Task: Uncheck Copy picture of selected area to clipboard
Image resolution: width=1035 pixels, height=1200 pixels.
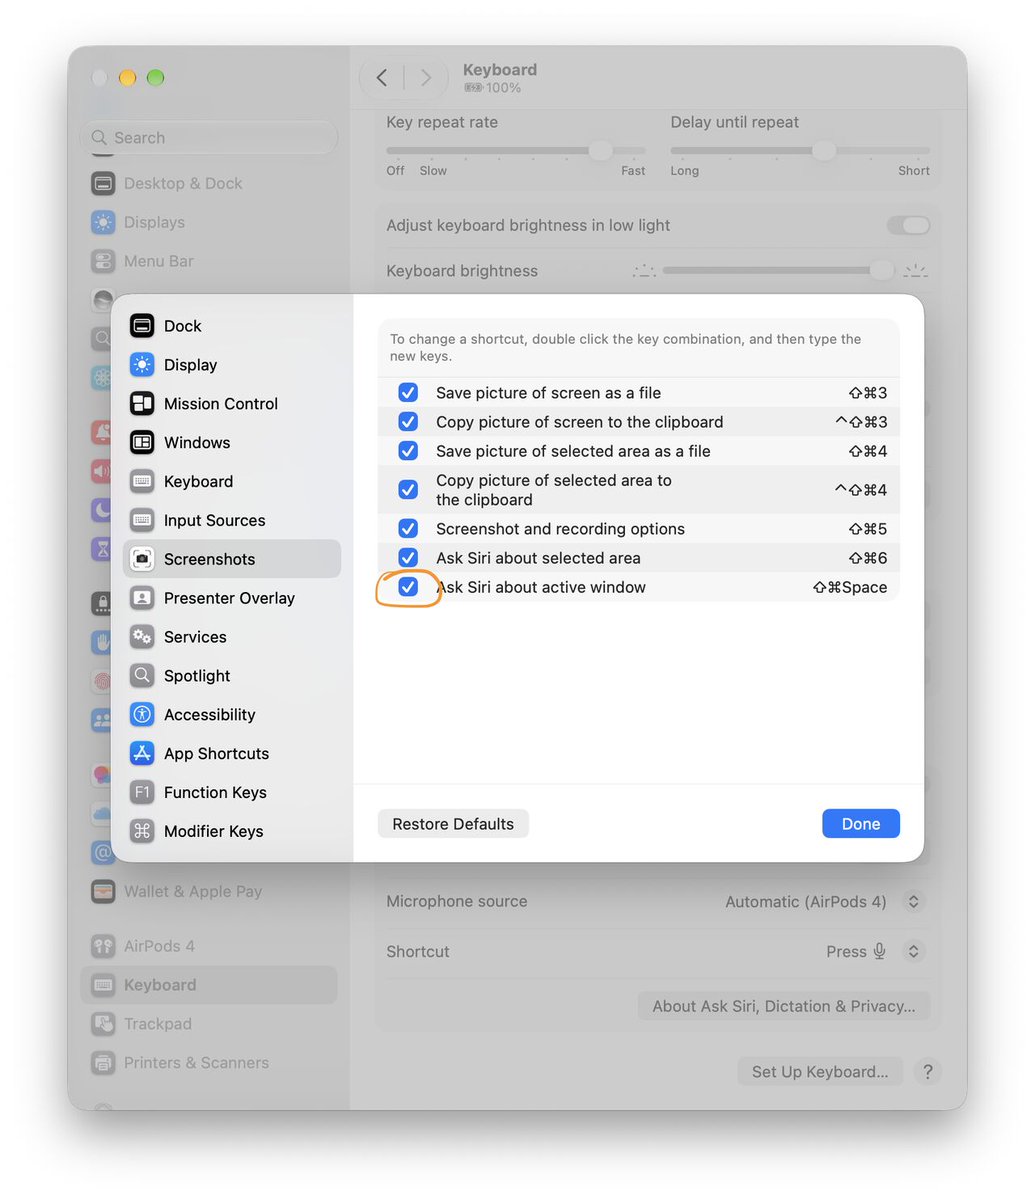Action: pyautogui.click(x=408, y=490)
